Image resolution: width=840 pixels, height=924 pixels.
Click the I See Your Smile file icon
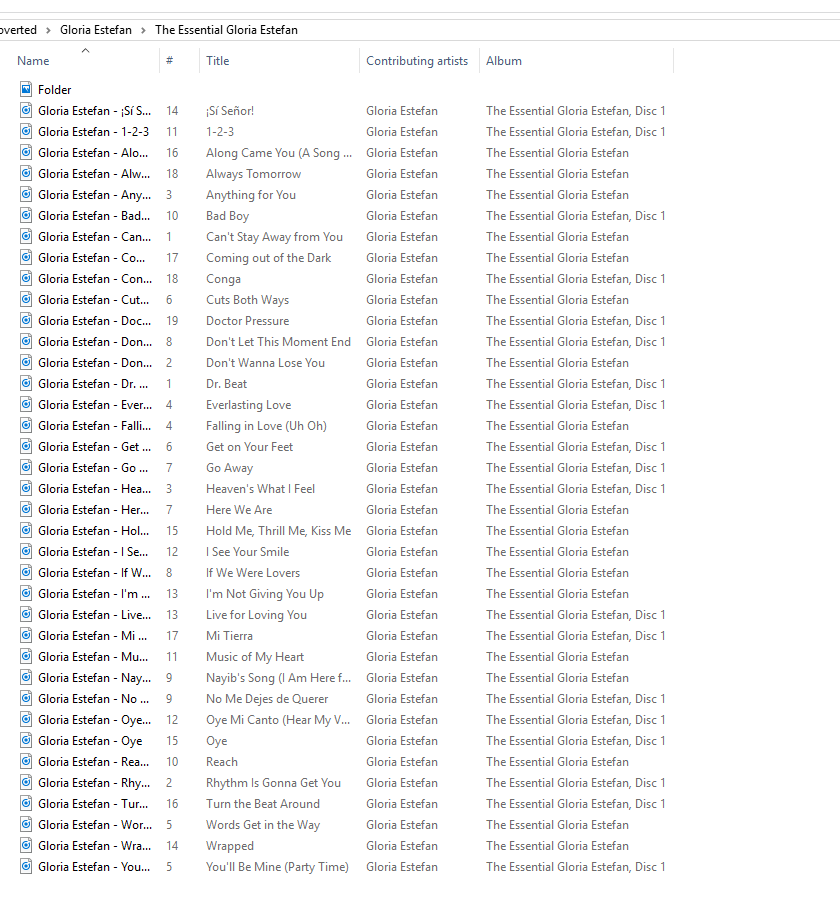(26, 552)
